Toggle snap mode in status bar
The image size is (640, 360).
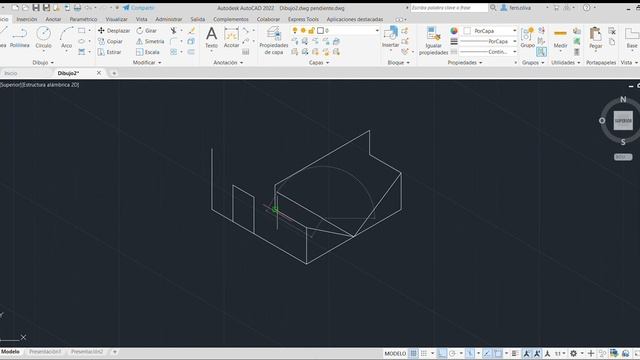coord(424,353)
